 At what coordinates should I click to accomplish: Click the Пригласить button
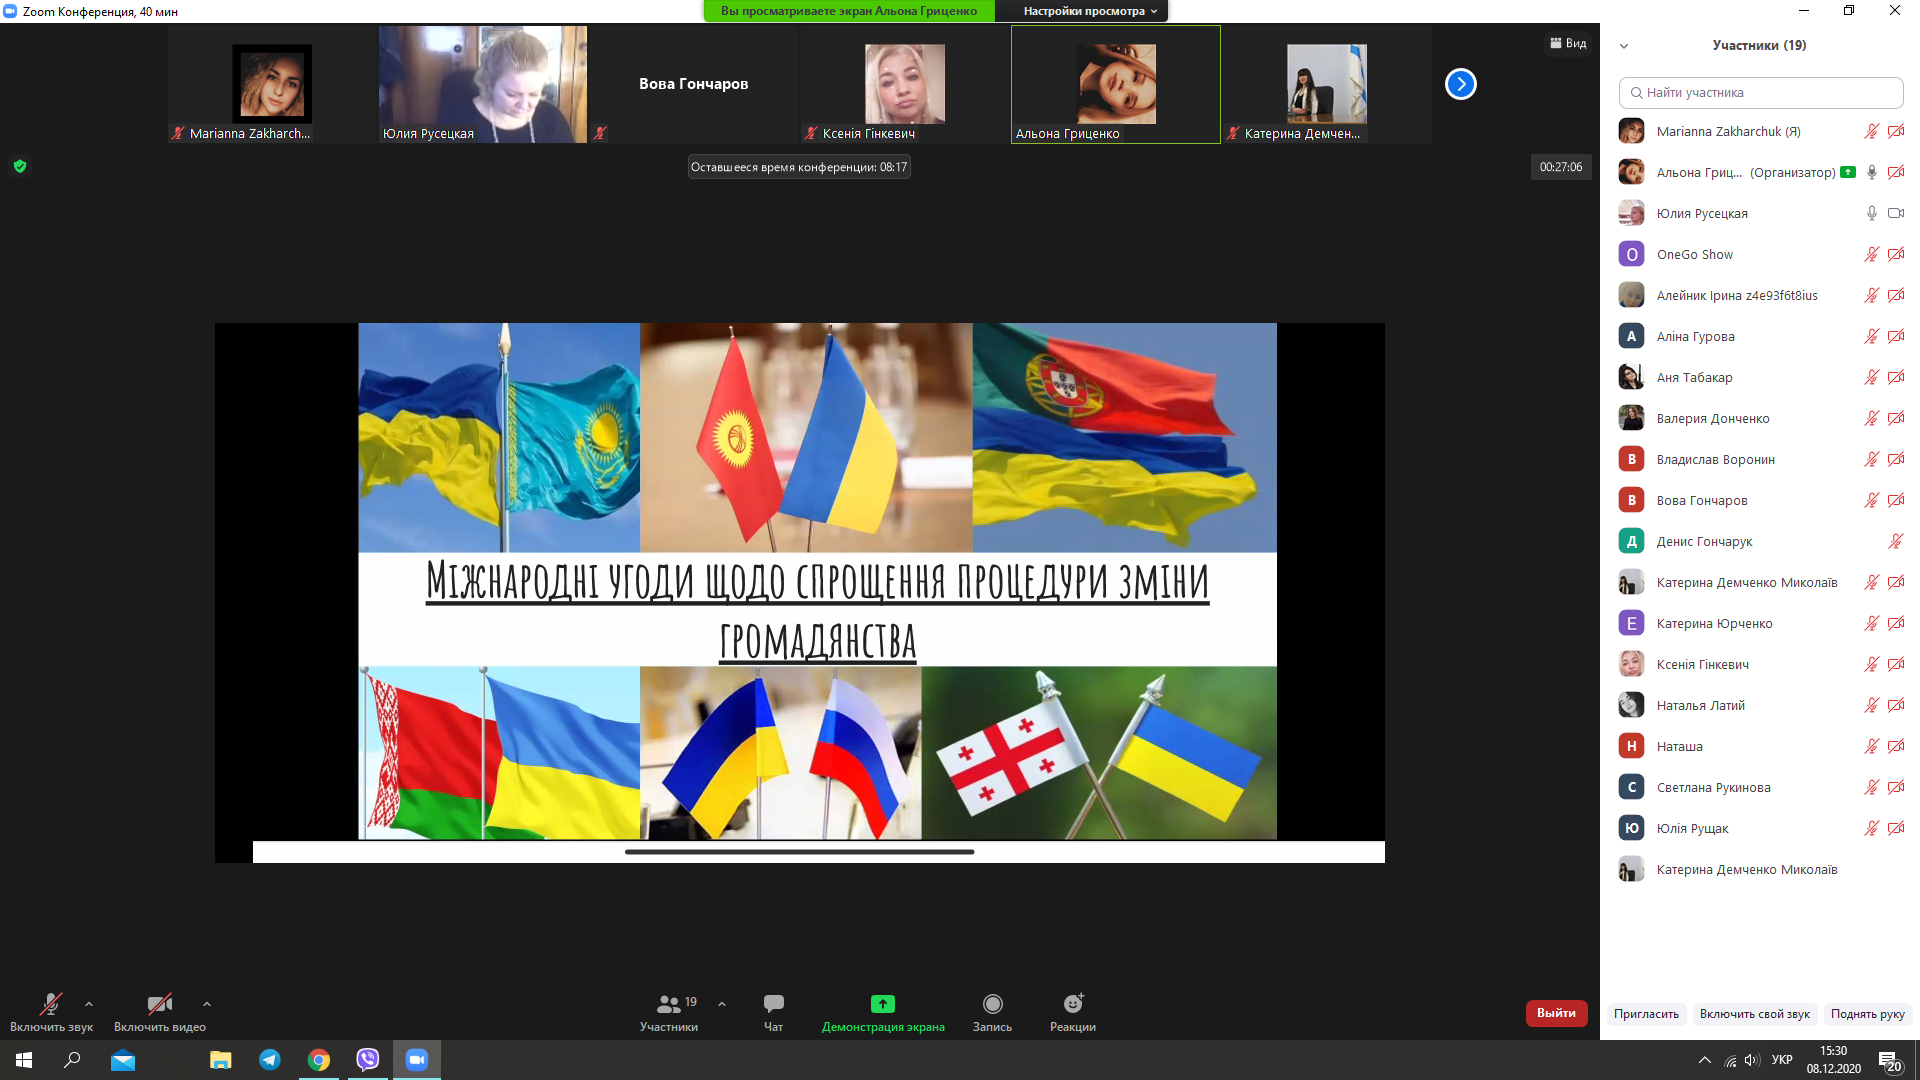[x=1646, y=1014]
